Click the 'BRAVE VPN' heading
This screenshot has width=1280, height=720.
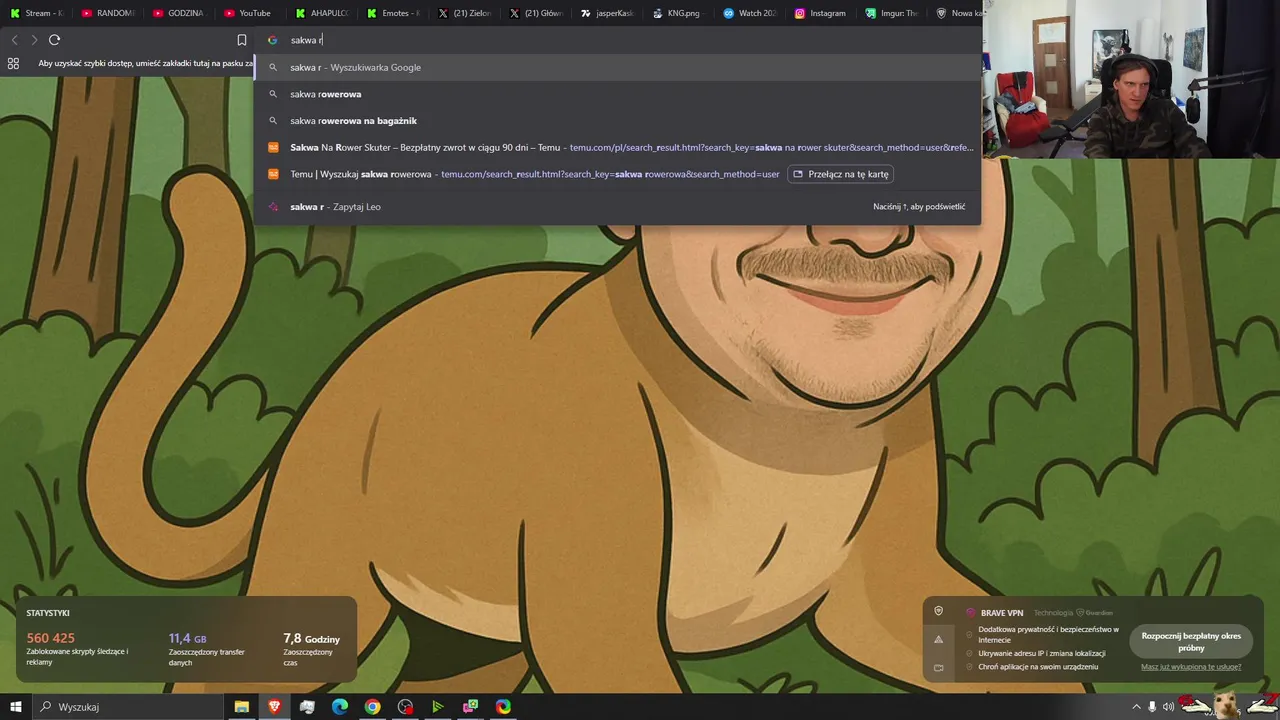(x=1001, y=613)
